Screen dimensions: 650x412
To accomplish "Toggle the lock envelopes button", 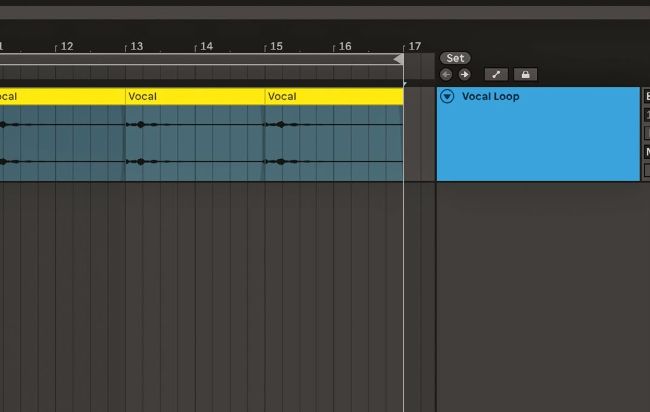I will coord(525,74).
